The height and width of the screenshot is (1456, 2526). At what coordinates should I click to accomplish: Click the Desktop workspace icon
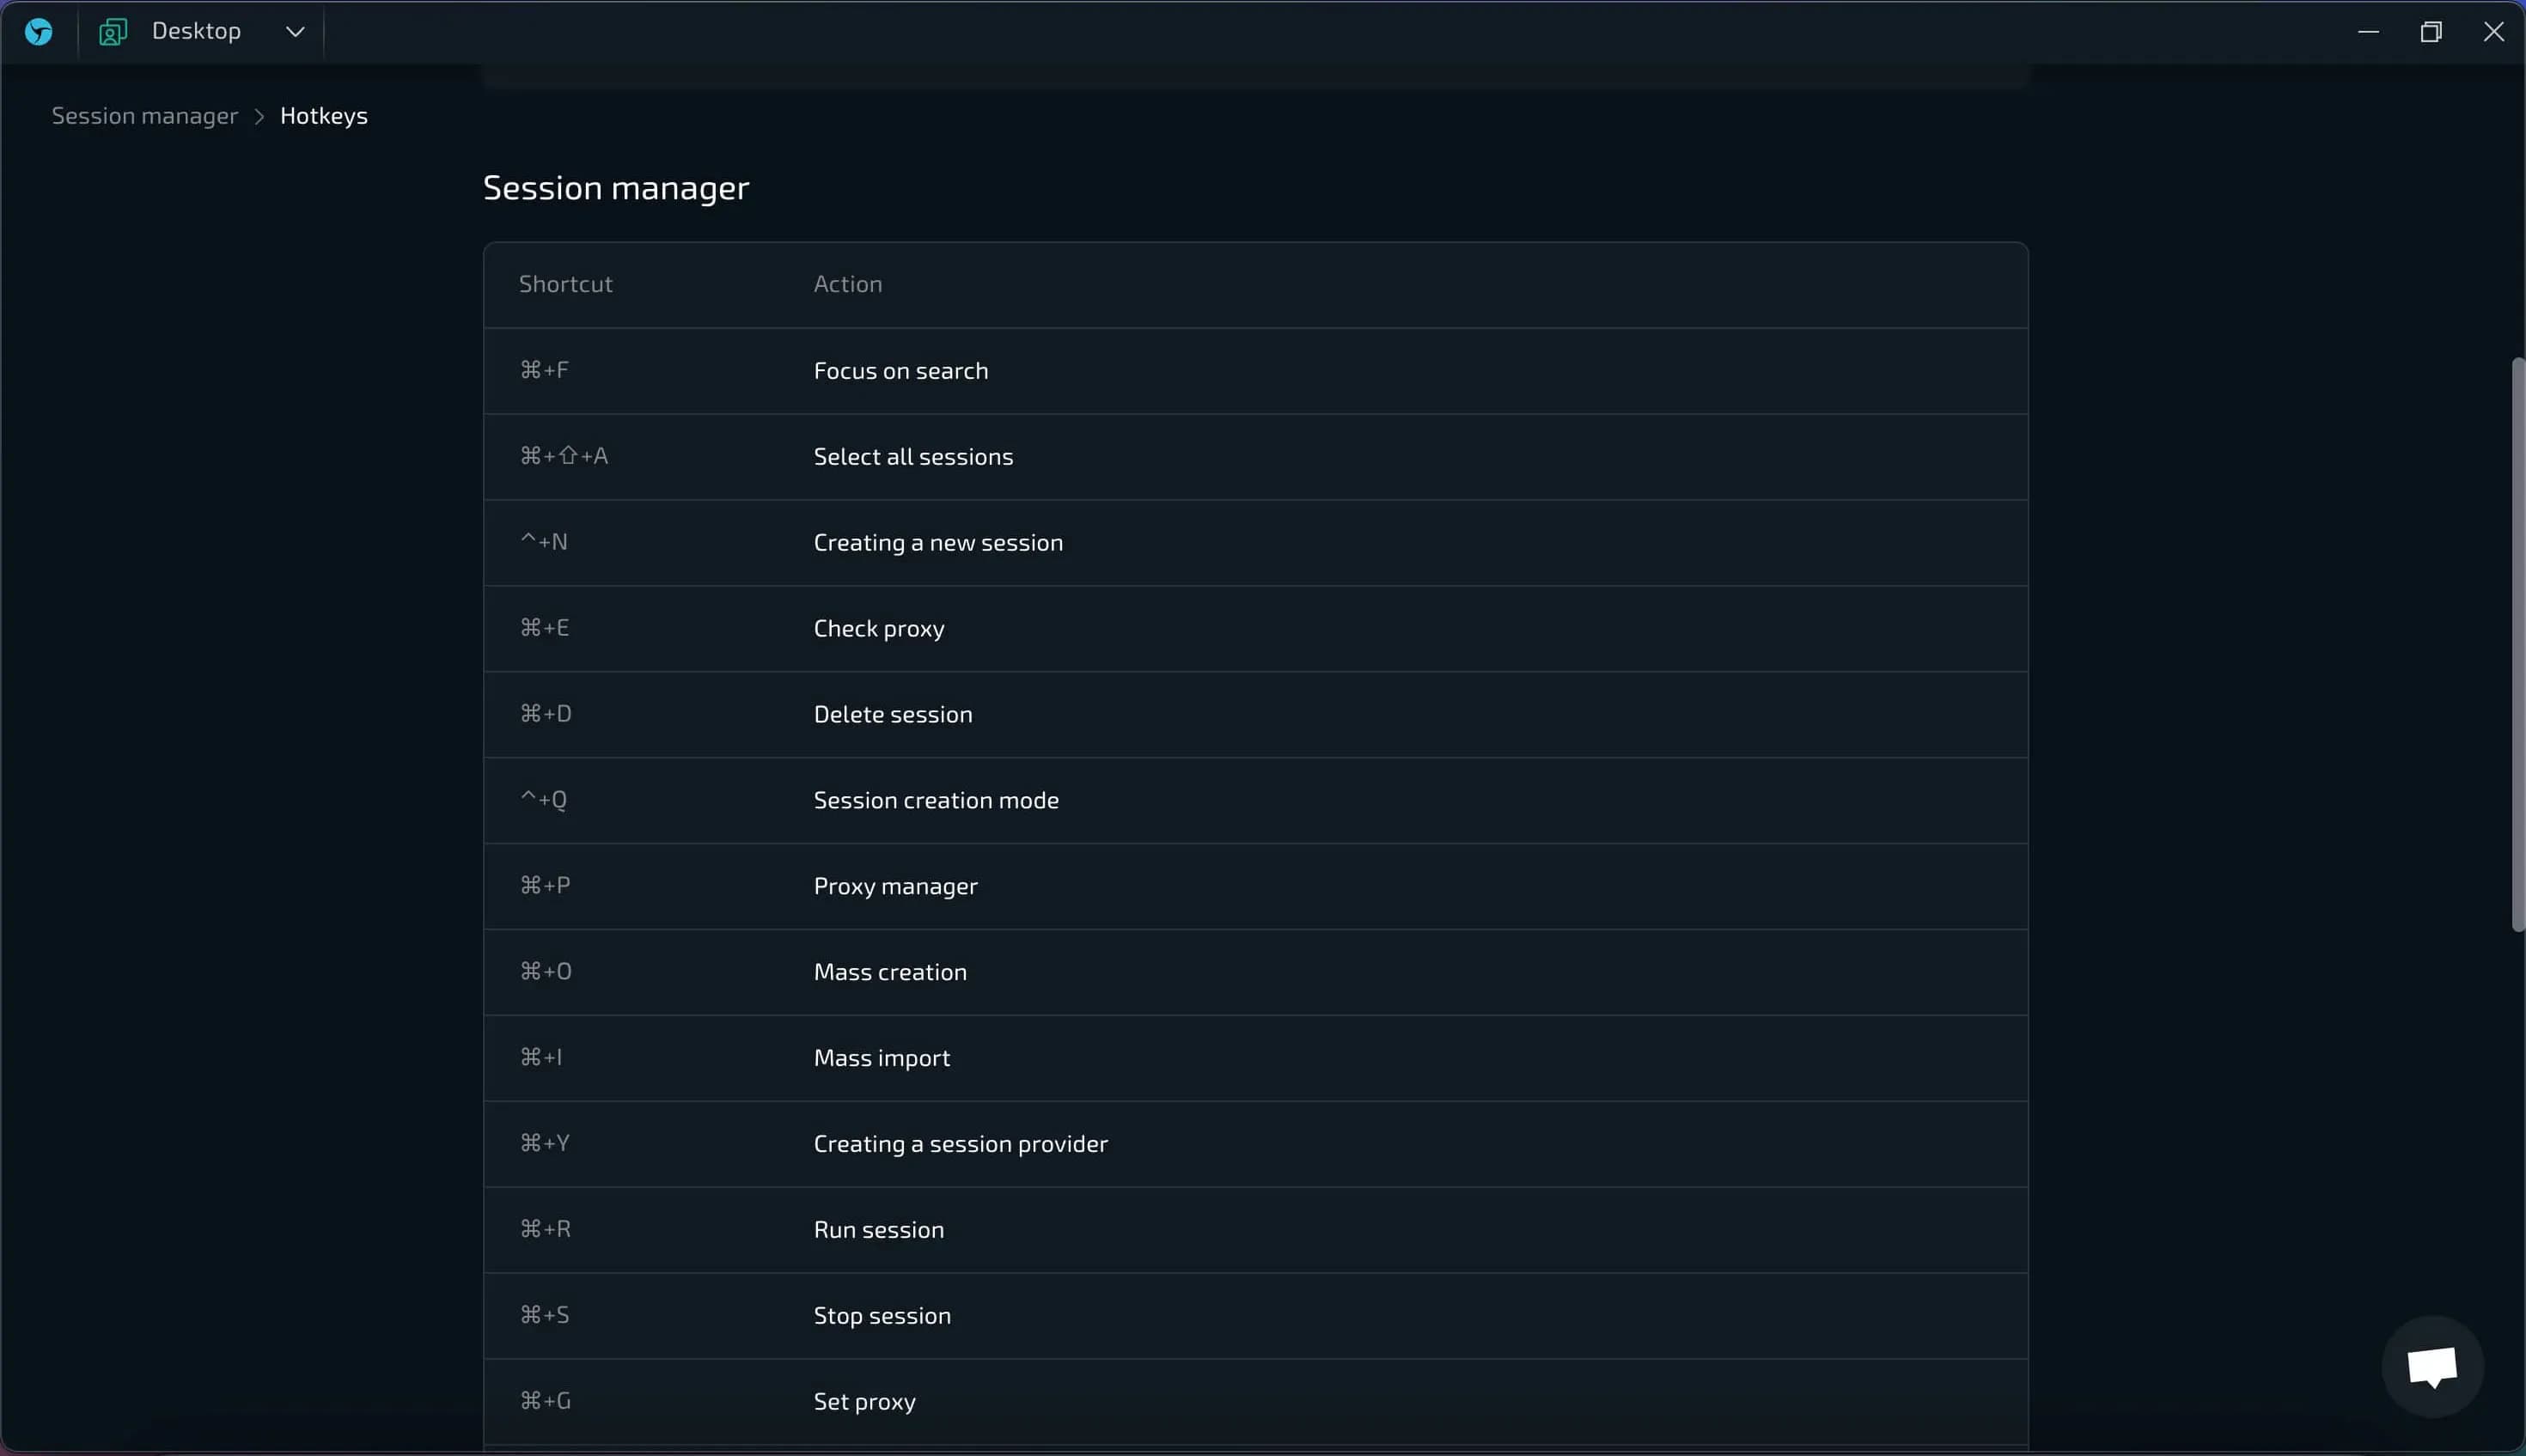pos(113,32)
